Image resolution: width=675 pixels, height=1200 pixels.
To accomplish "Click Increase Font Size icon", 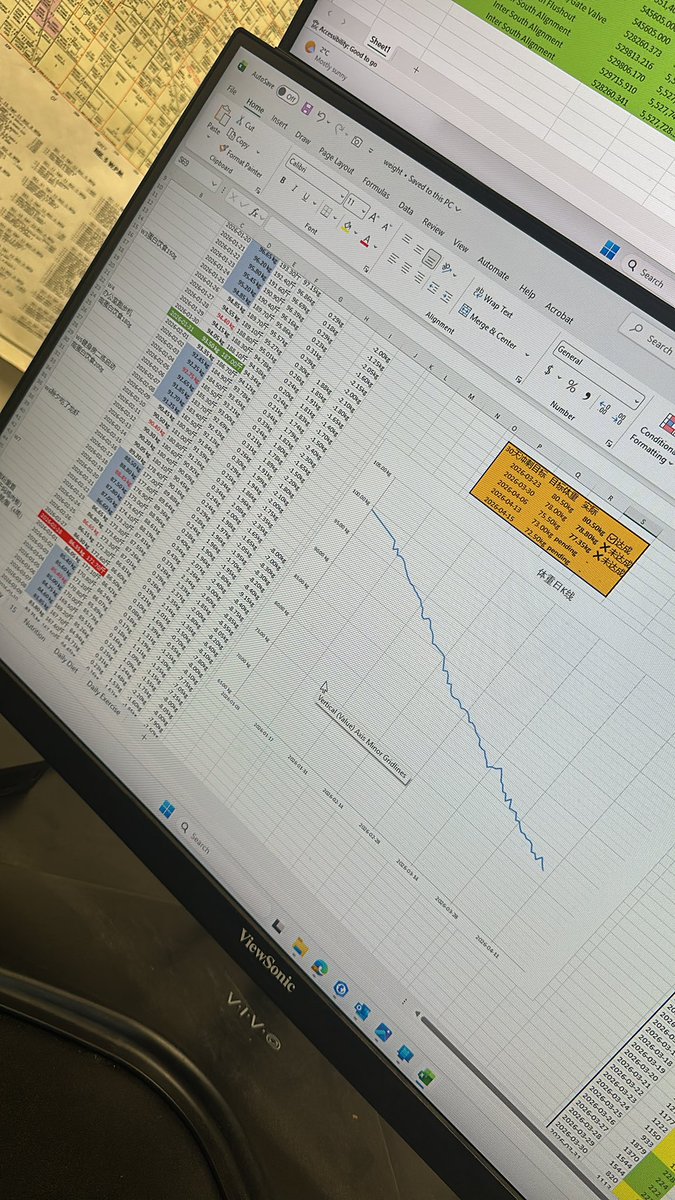I will tap(374, 215).
